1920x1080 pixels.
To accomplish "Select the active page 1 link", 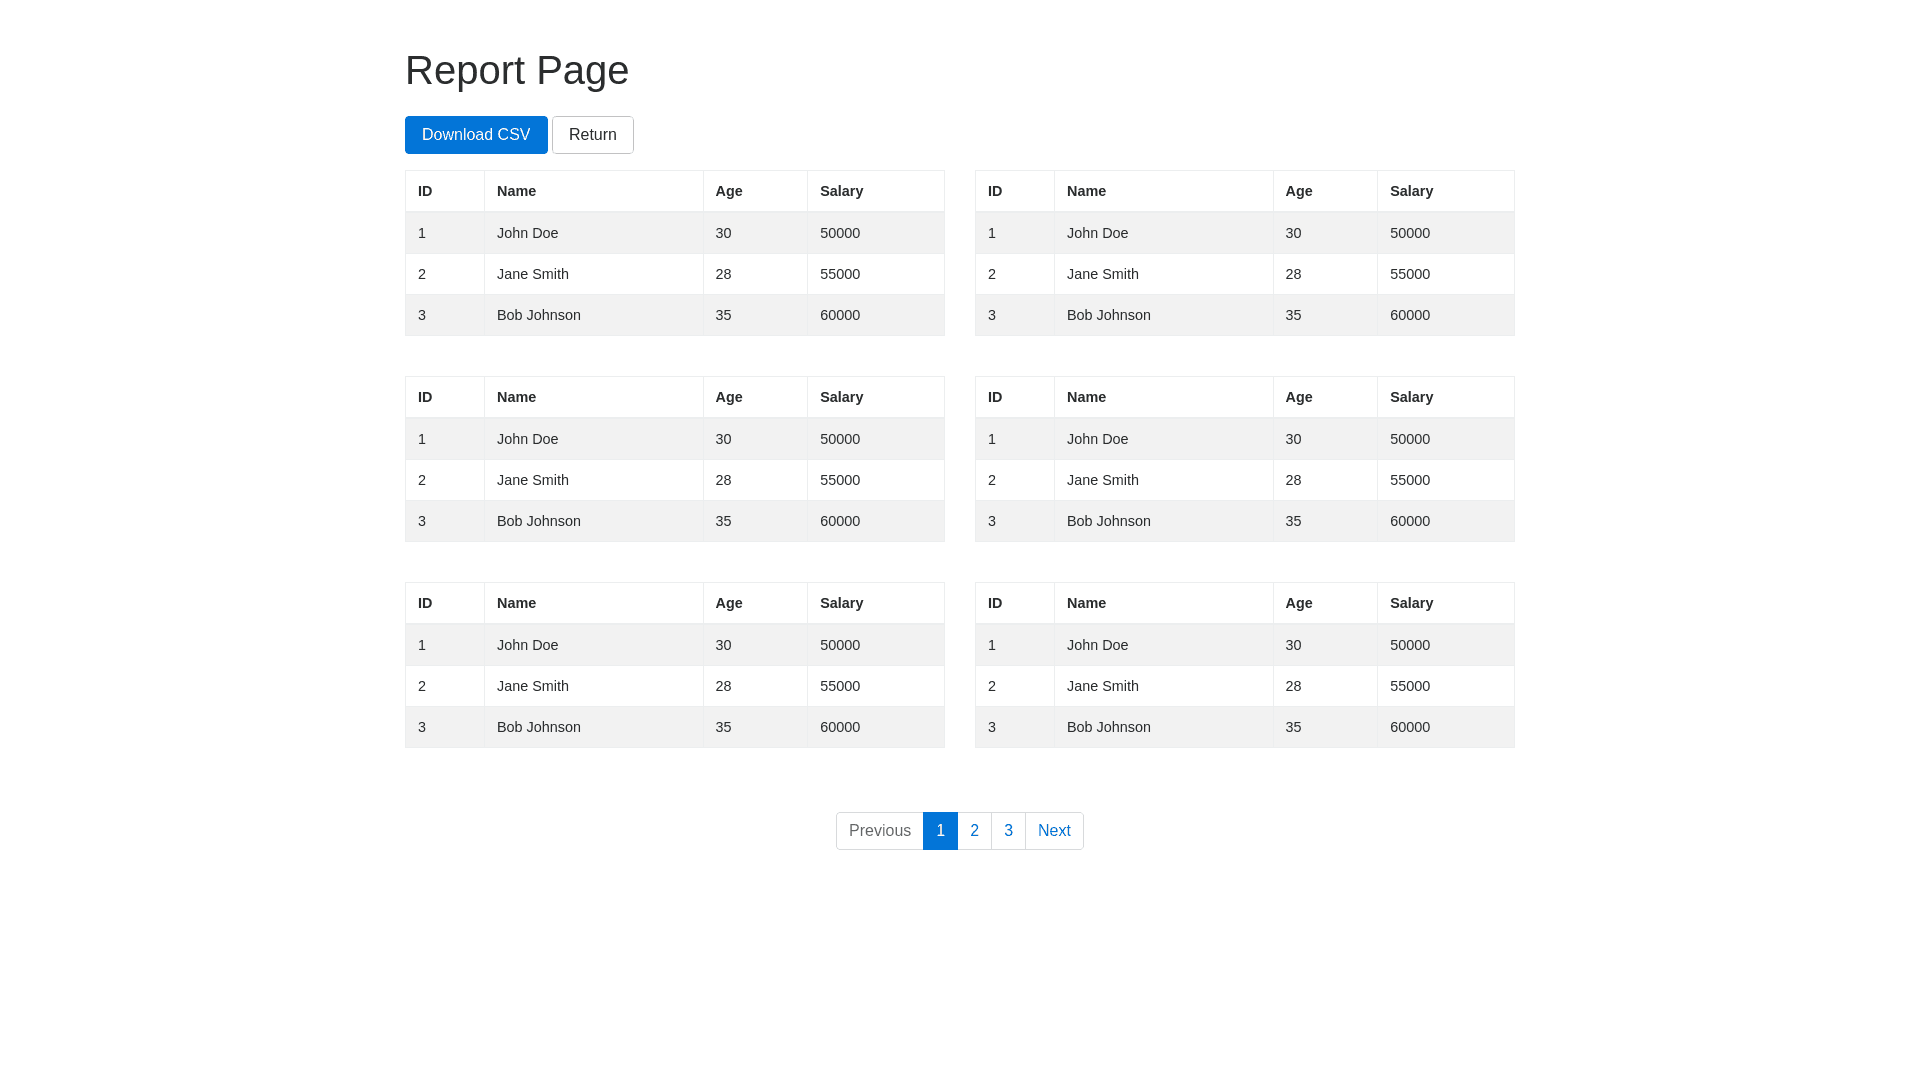I will [x=940, y=831].
